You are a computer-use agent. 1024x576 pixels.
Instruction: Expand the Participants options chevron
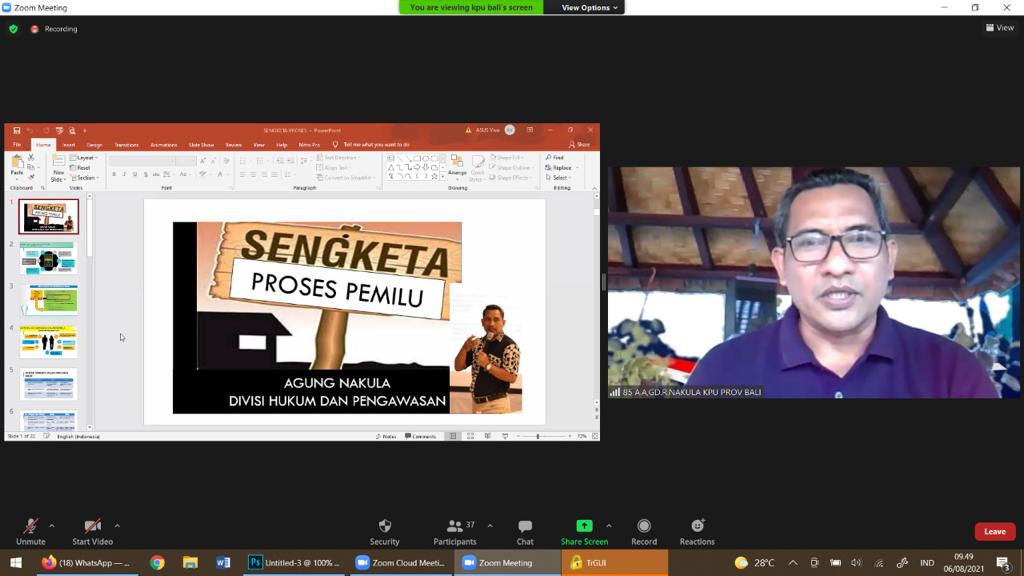click(x=490, y=525)
